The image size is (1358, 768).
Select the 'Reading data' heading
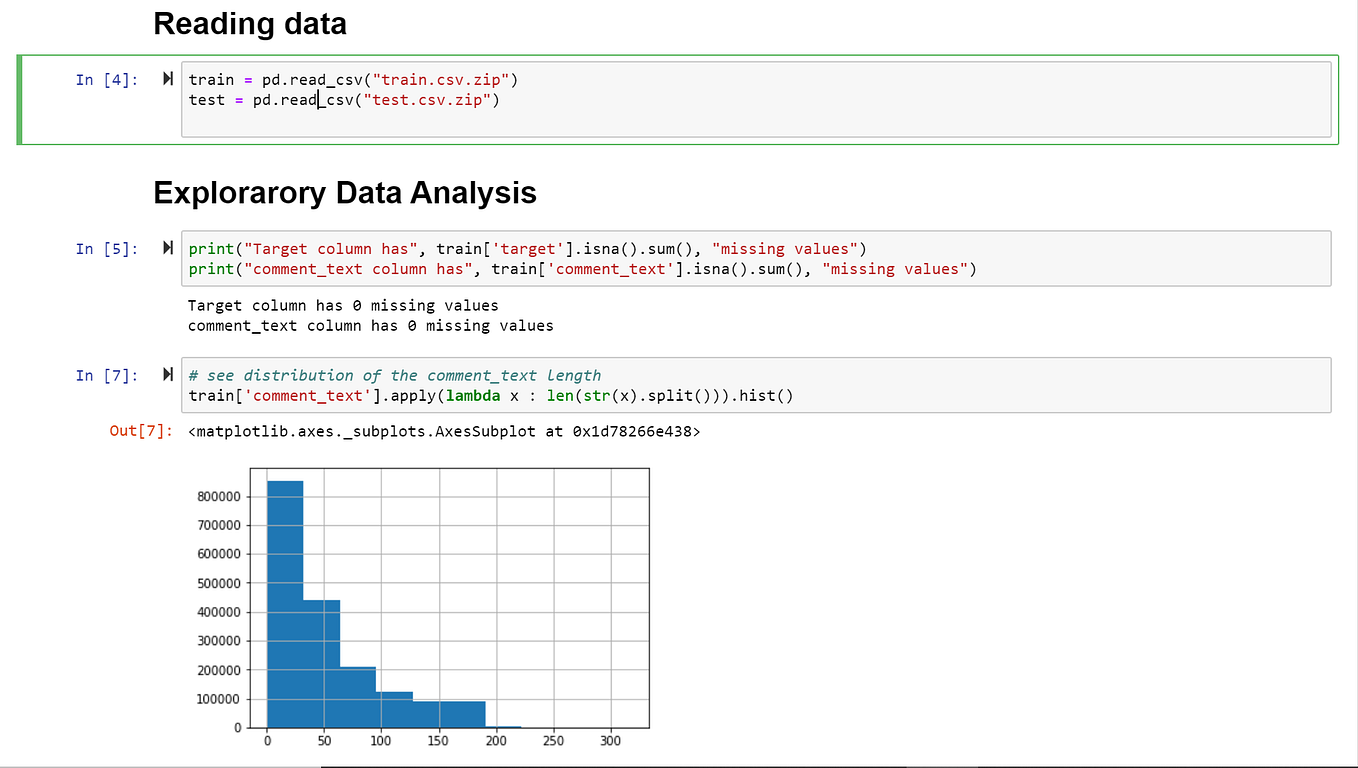(x=250, y=23)
